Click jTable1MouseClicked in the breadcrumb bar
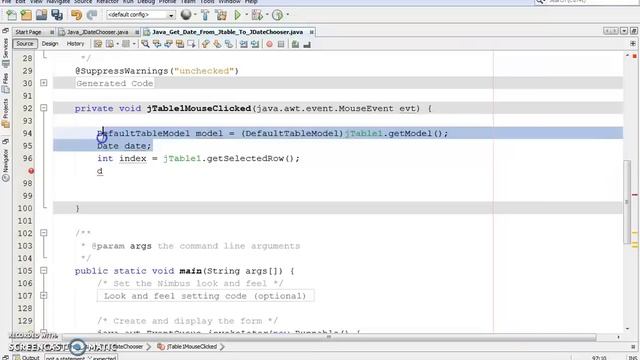The width and height of the screenshot is (640, 360). click(x=188, y=347)
